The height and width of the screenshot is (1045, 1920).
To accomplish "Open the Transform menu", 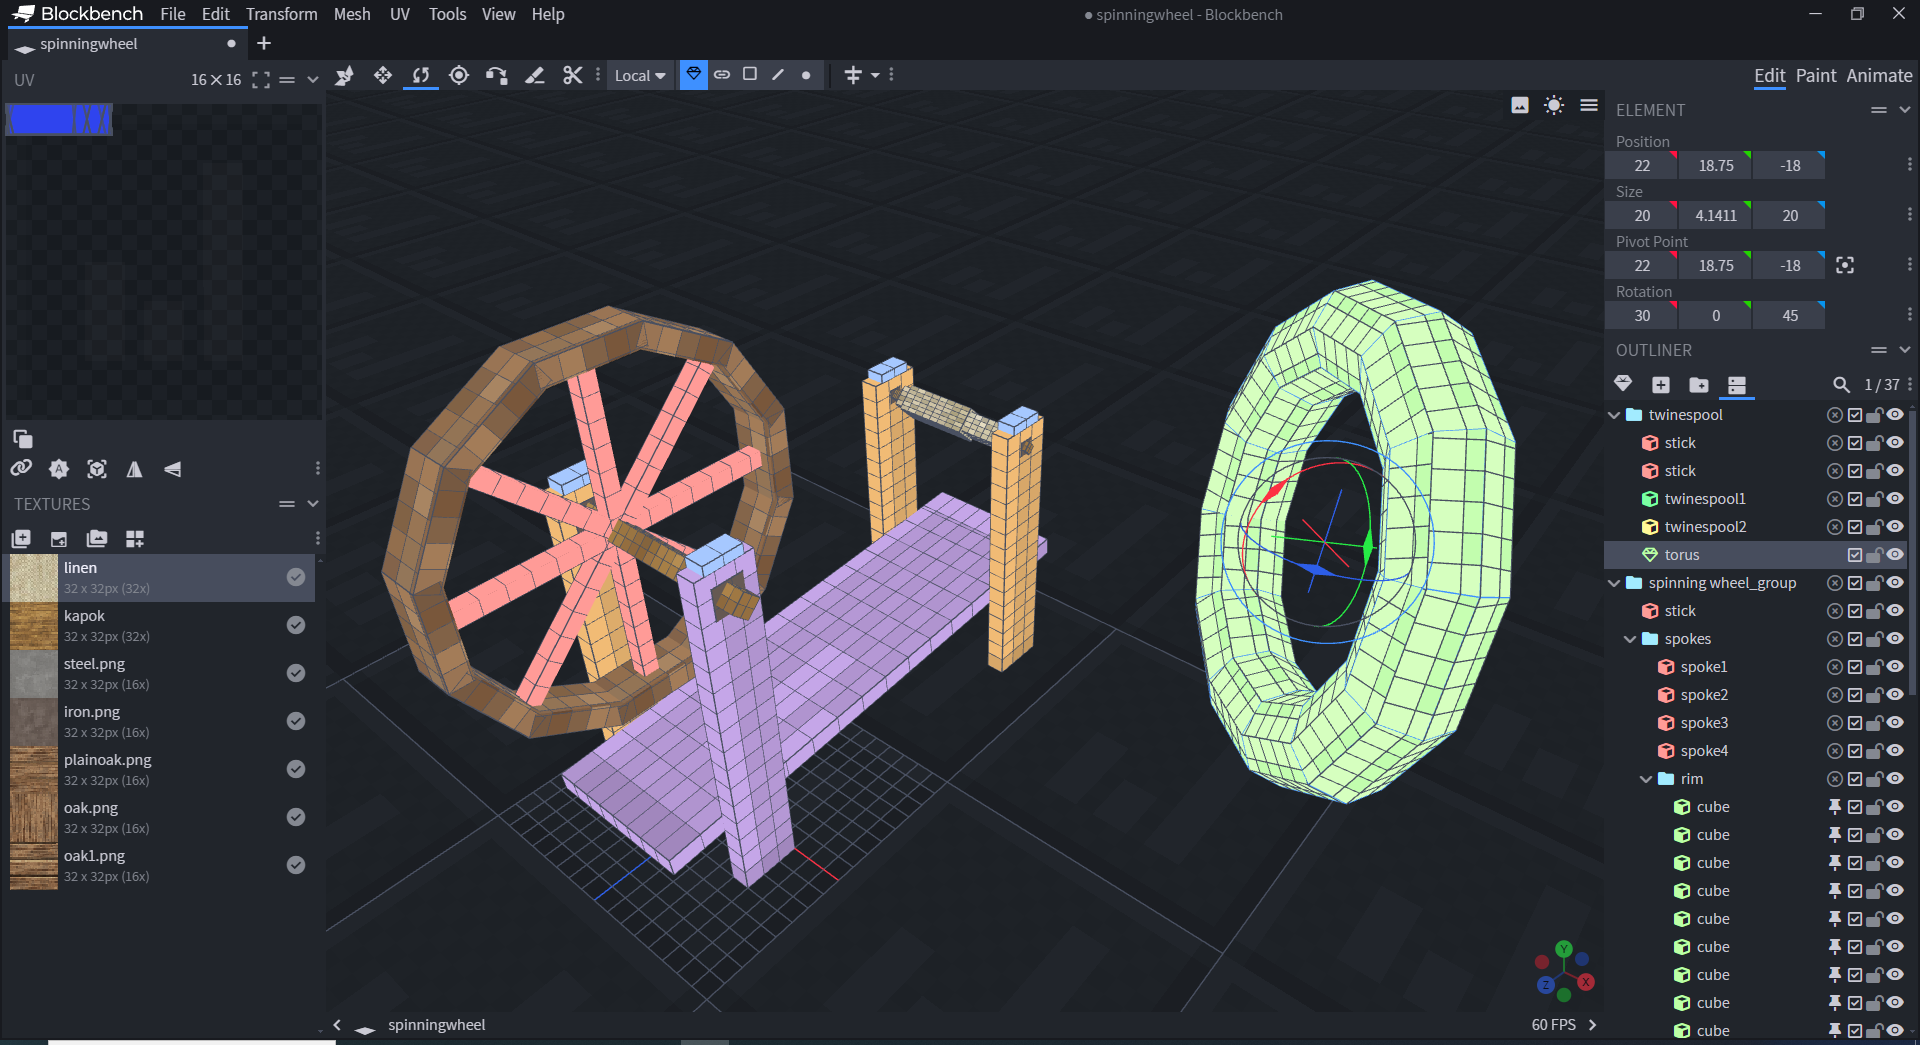I will point(281,14).
